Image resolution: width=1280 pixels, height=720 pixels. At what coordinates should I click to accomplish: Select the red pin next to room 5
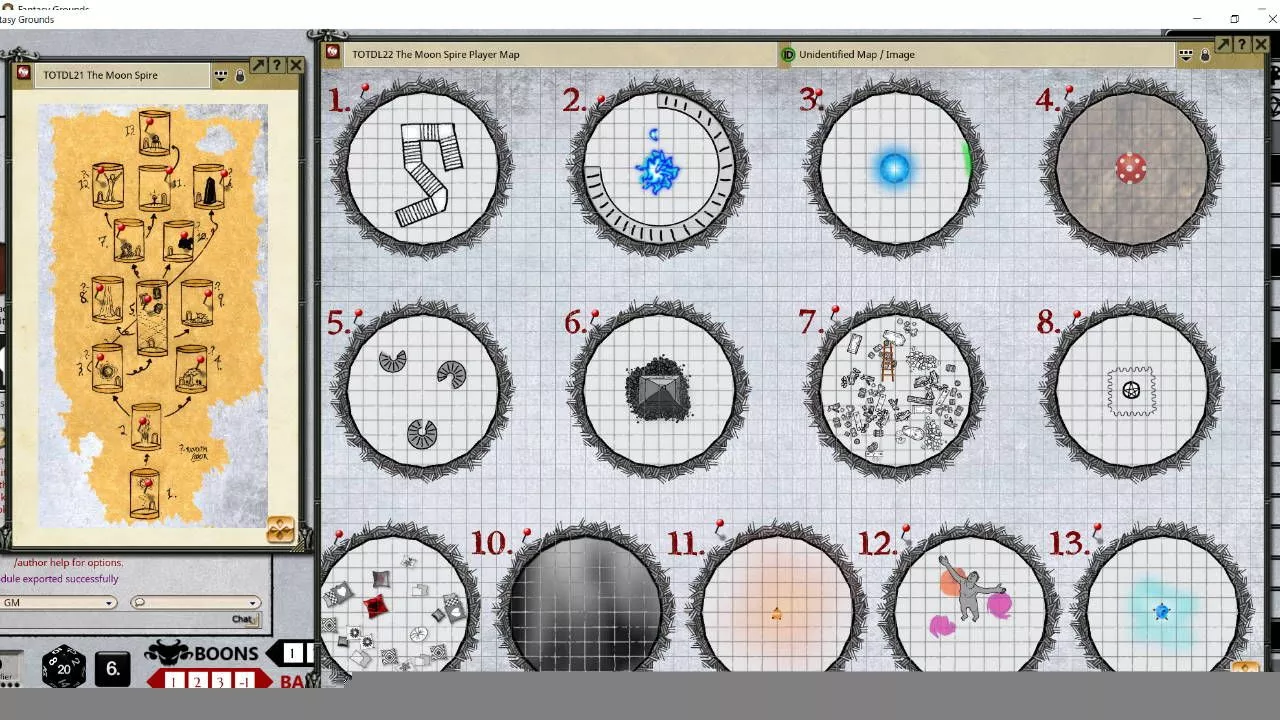[x=358, y=315]
